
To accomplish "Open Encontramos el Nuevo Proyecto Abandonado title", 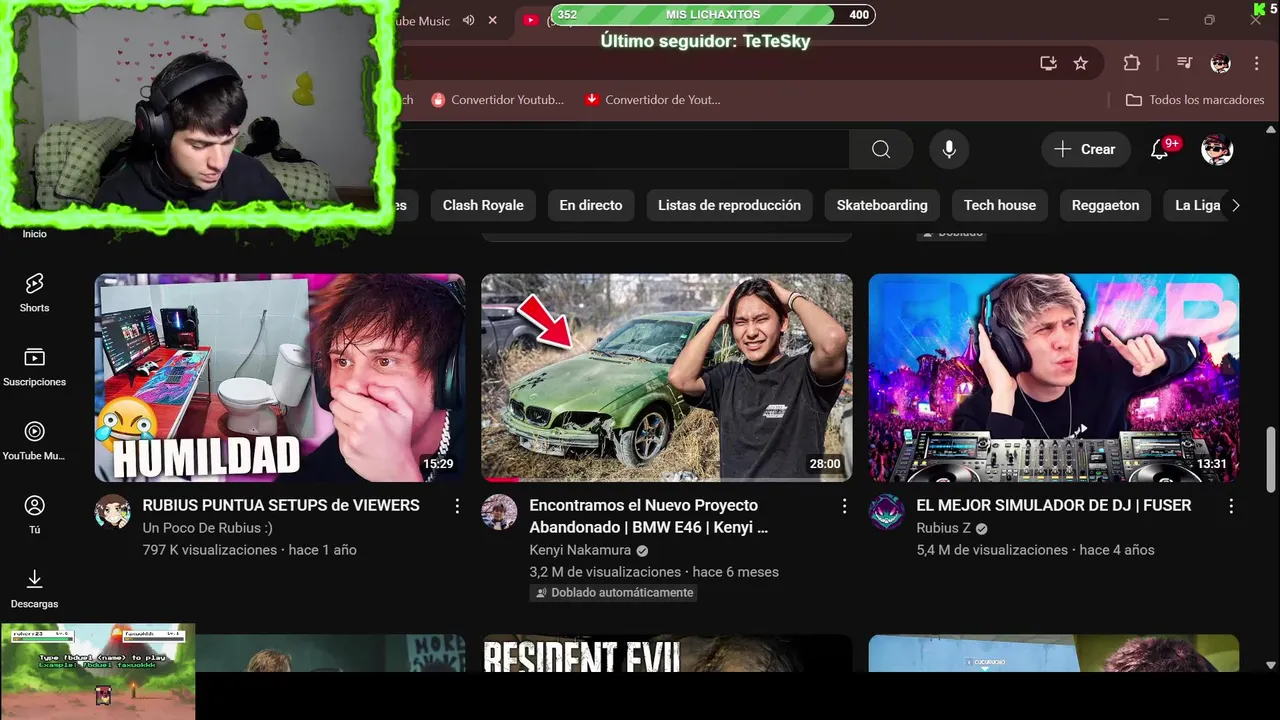I will click(648, 516).
